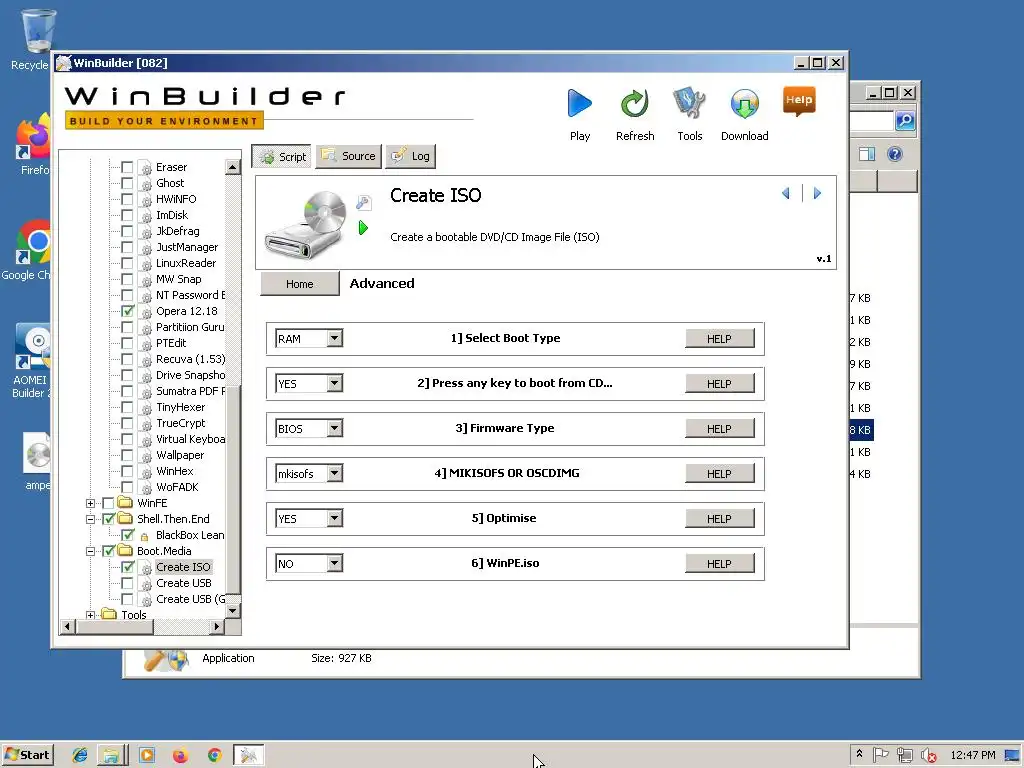The width and height of the screenshot is (1024, 768).
Task: Click HELP for Firmware Type
Action: click(719, 429)
